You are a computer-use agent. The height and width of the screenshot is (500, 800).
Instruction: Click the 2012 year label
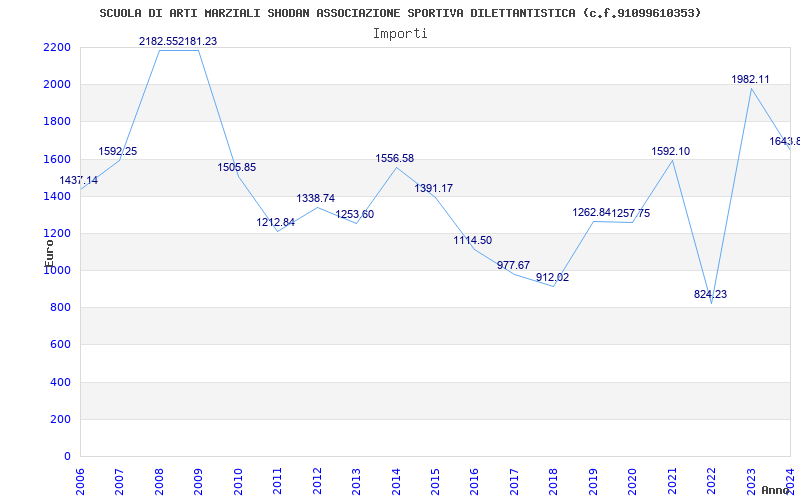click(x=317, y=481)
